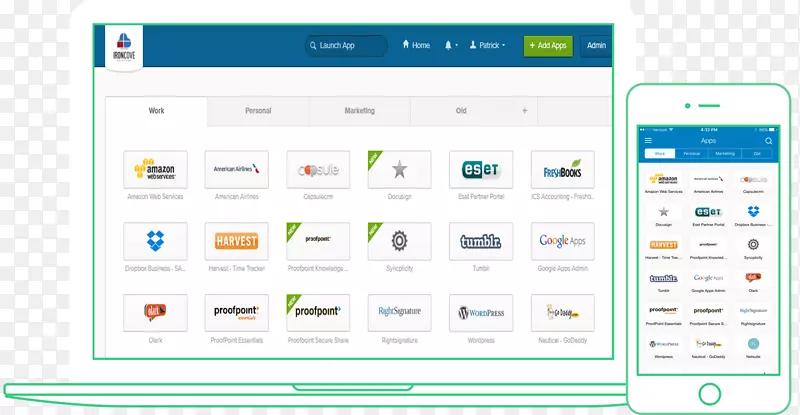Open the notifications bell dropdown
The height and width of the screenshot is (415, 800).
(x=452, y=45)
